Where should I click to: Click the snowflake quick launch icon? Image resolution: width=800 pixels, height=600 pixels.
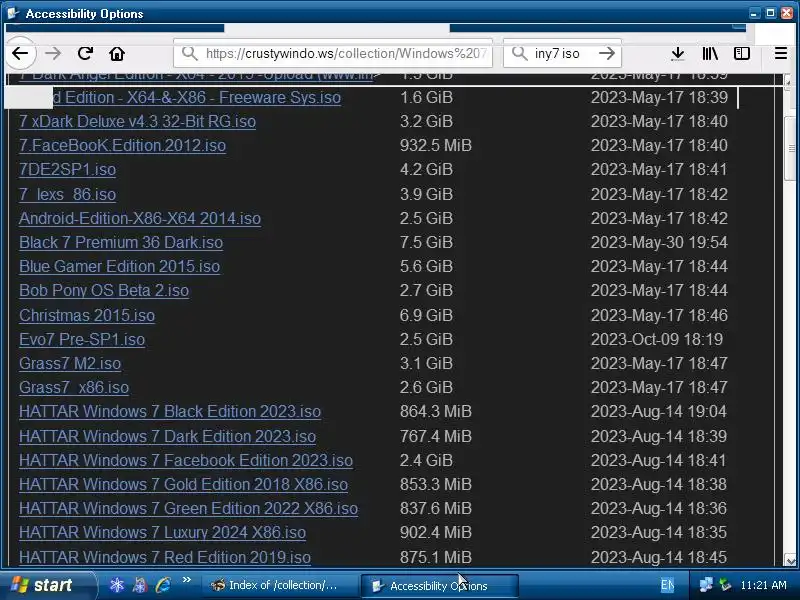tap(117, 585)
